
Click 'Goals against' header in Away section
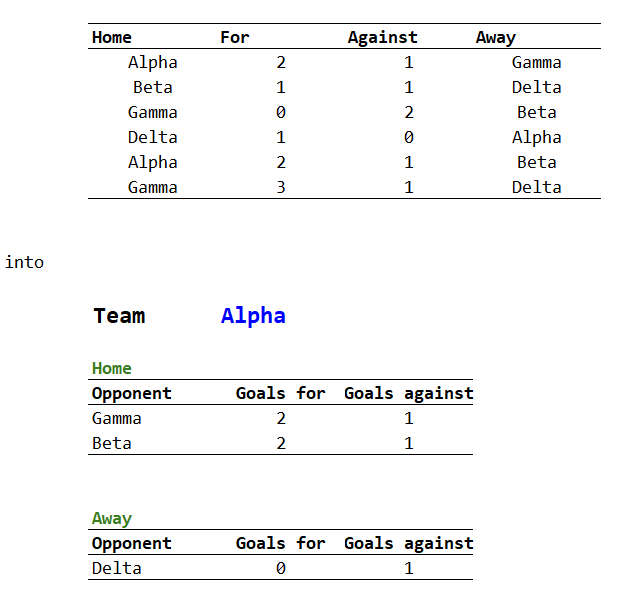[x=408, y=543]
